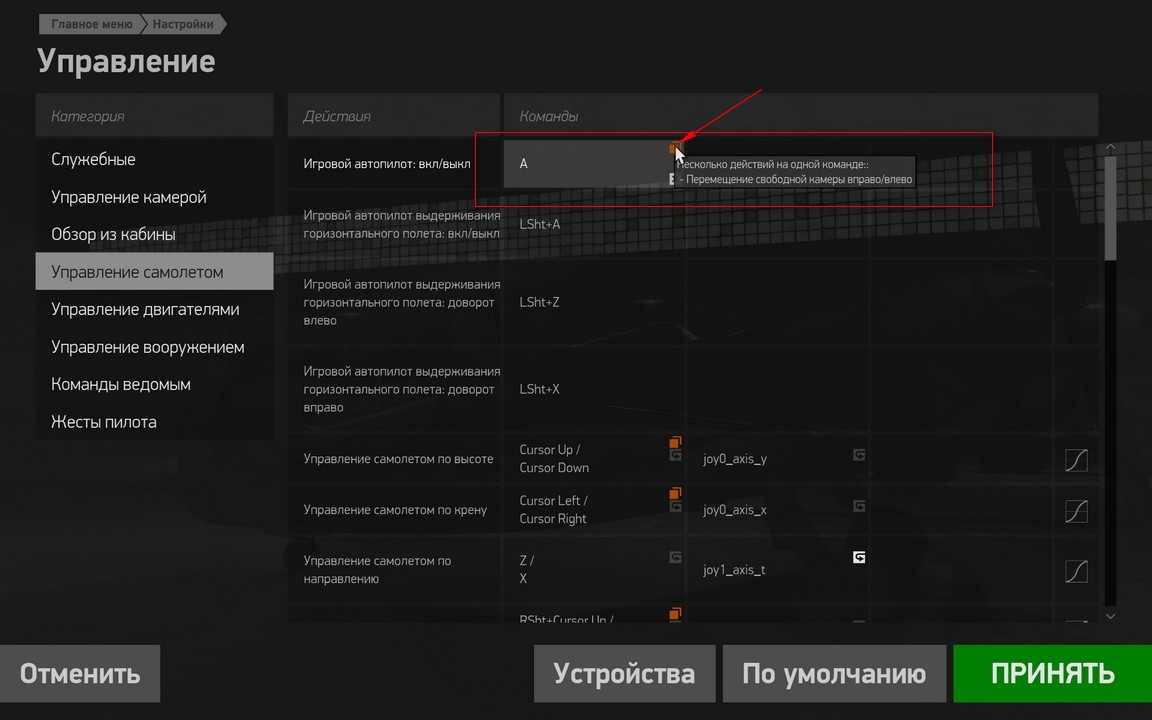The height and width of the screenshot is (720, 1152).
Task: Select the Жесты пилота category
Action: coord(154,422)
